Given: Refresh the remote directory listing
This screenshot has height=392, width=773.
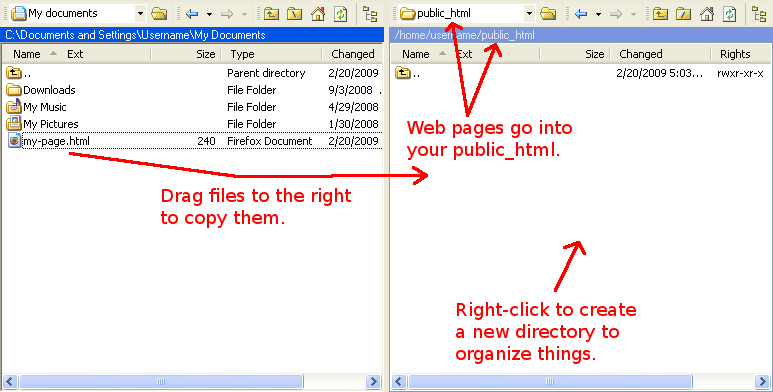Looking at the screenshot, I should pyautogui.click(x=730, y=14).
